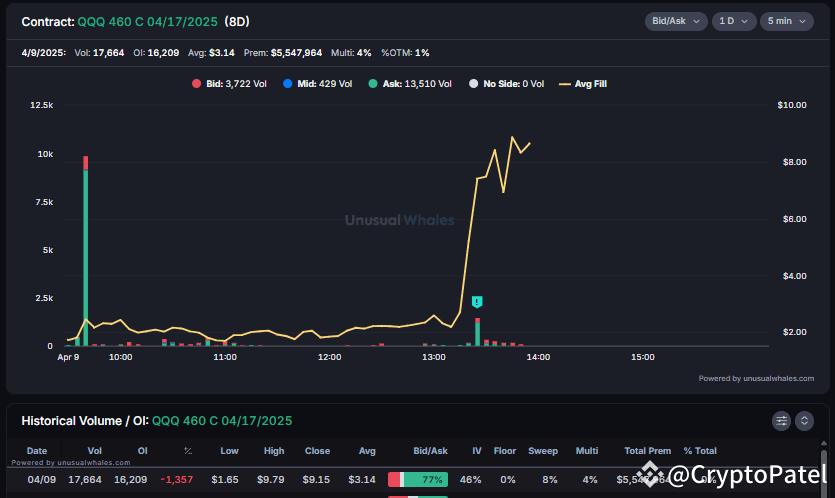
Task: Click the teal alert marker on chart
Action: (x=477, y=302)
